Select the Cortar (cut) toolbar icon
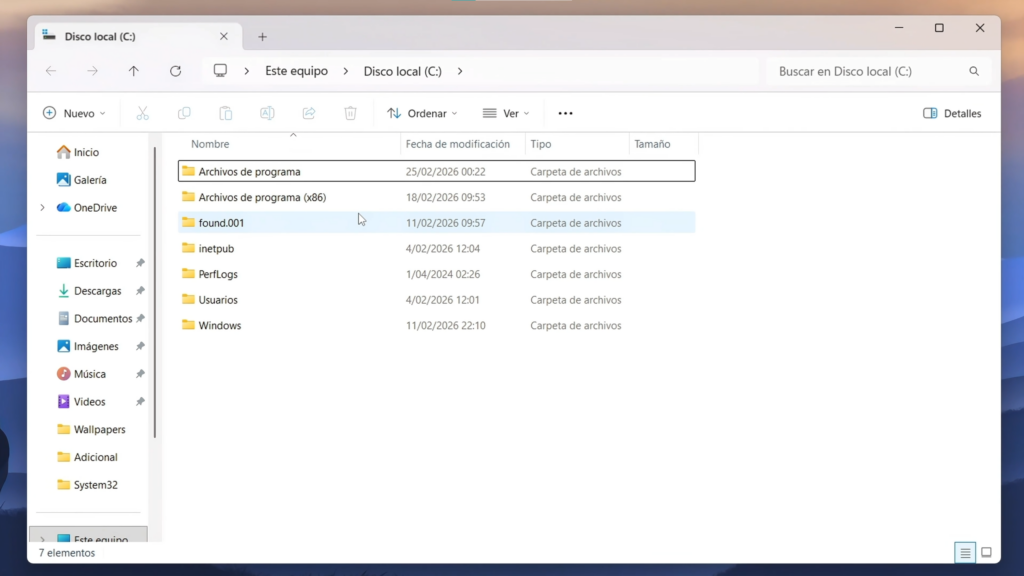The width and height of the screenshot is (1024, 576). pyautogui.click(x=143, y=113)
